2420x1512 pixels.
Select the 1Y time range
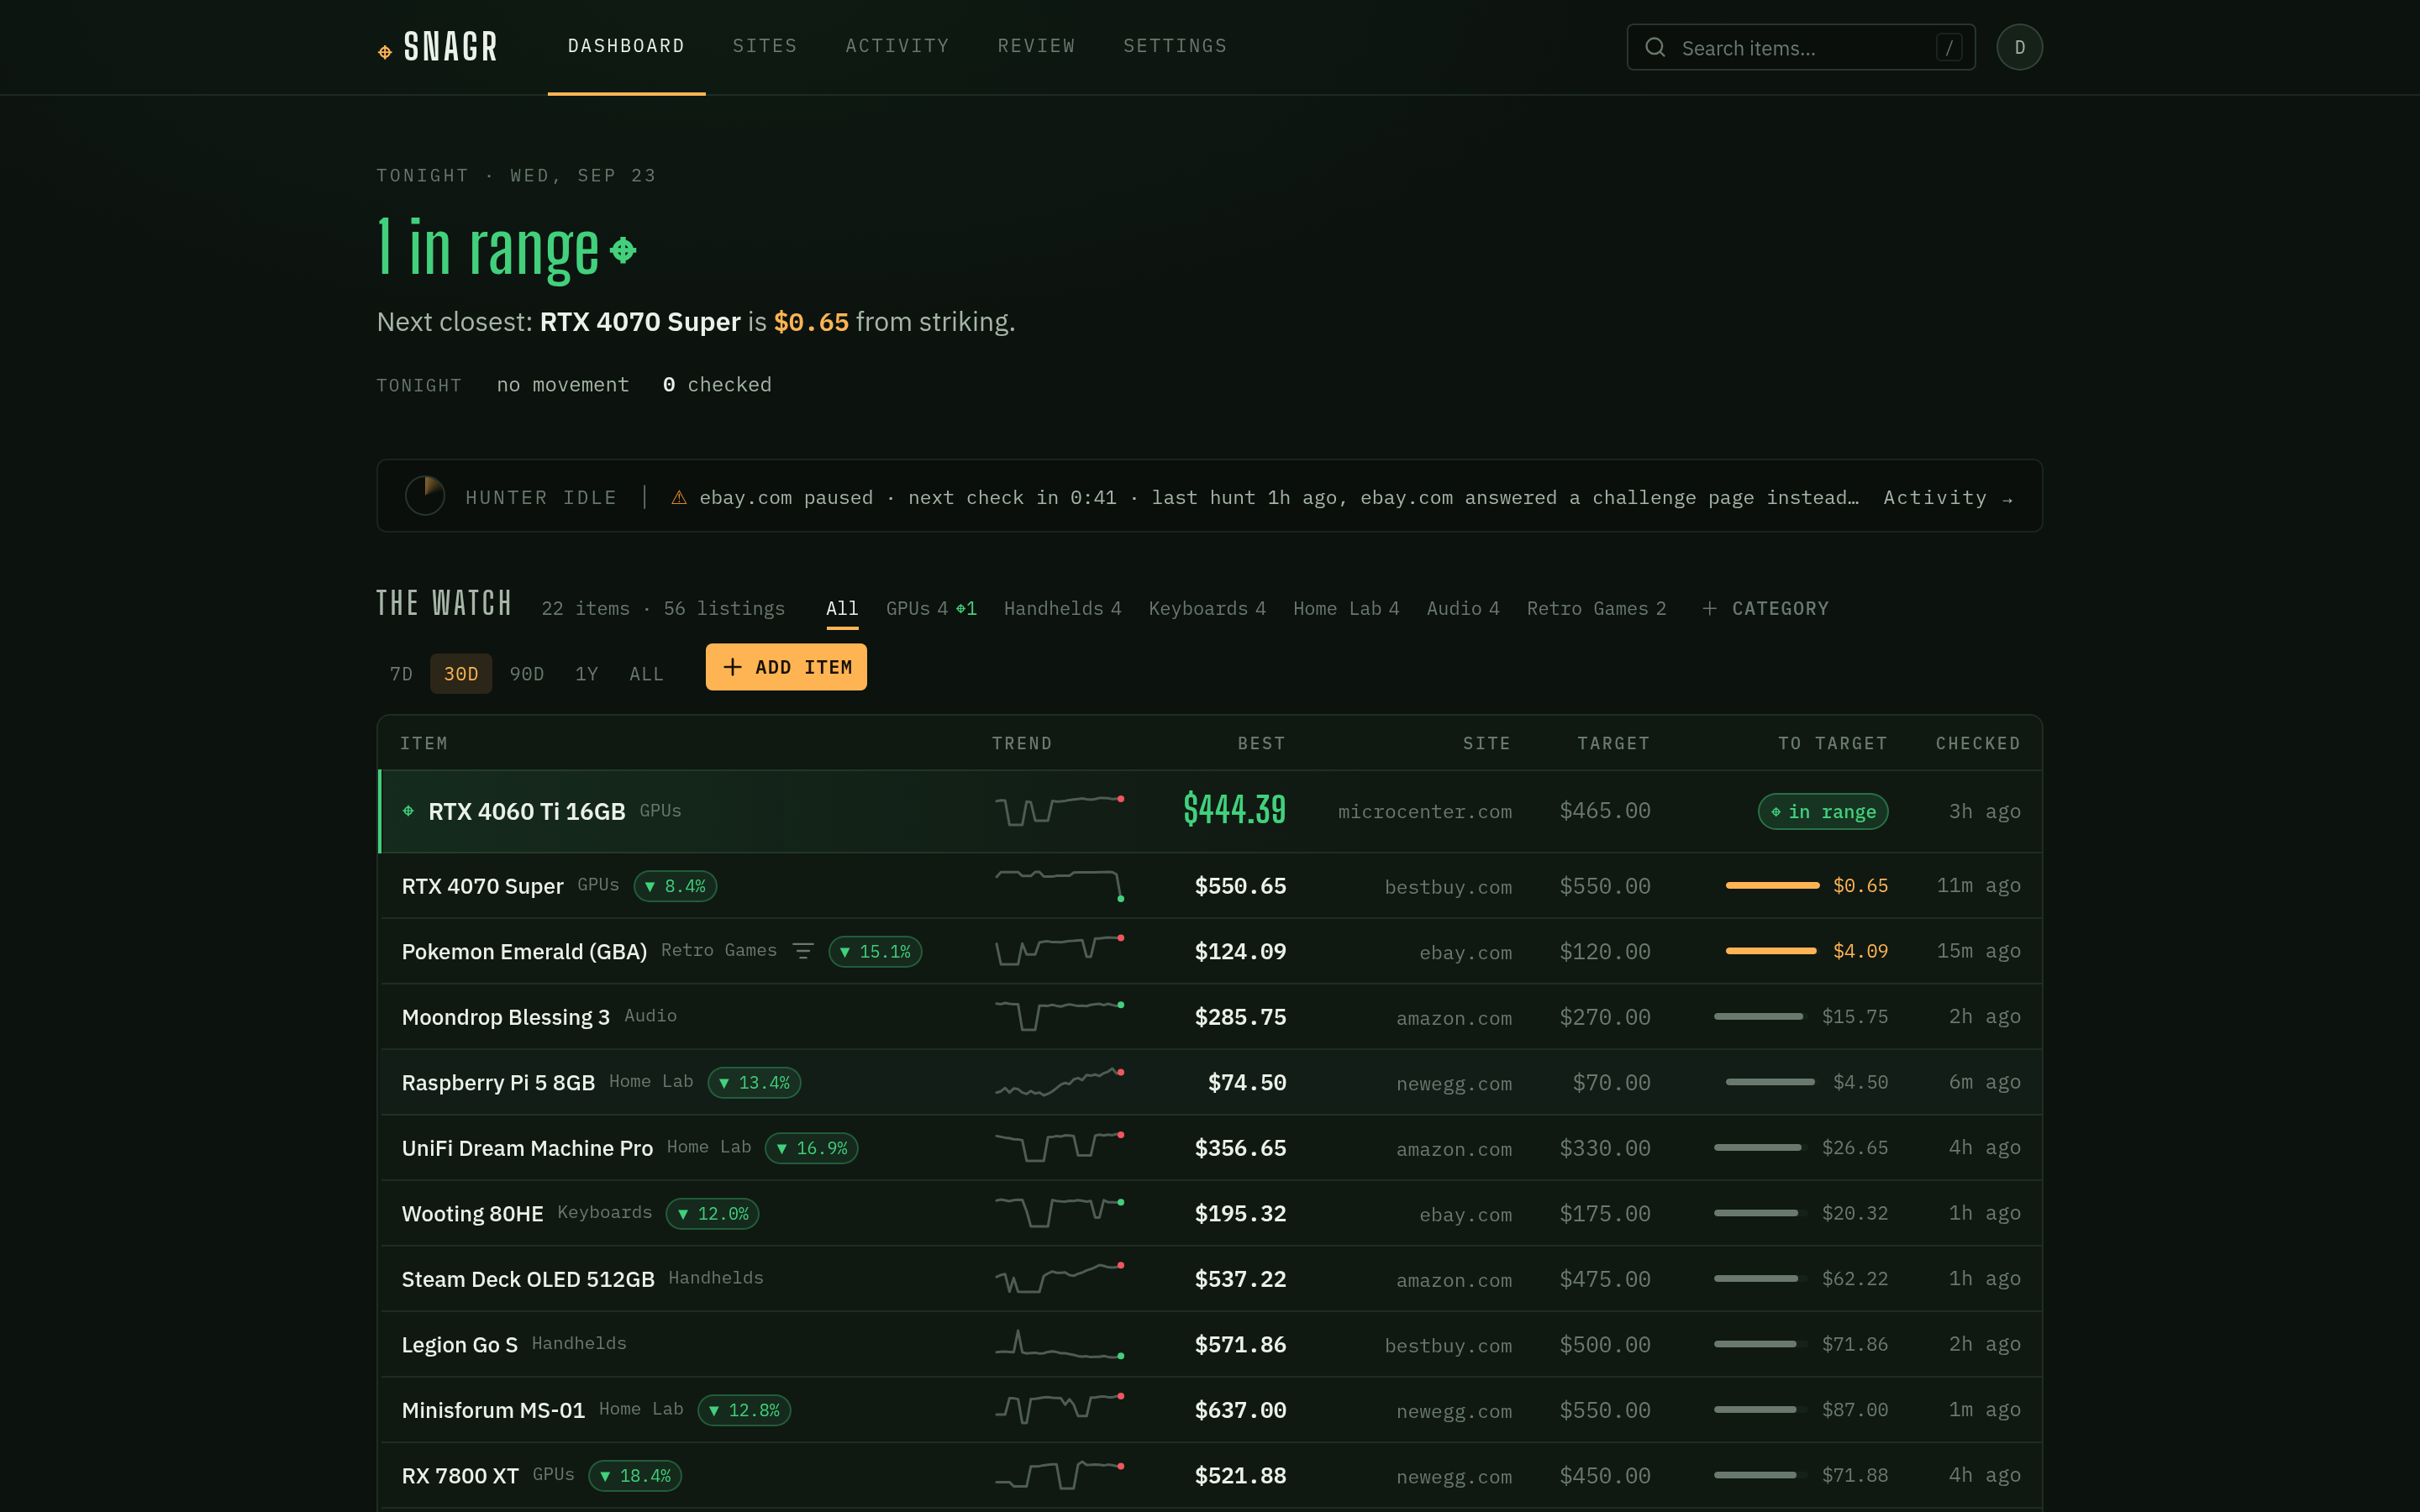tap(587, 674)
